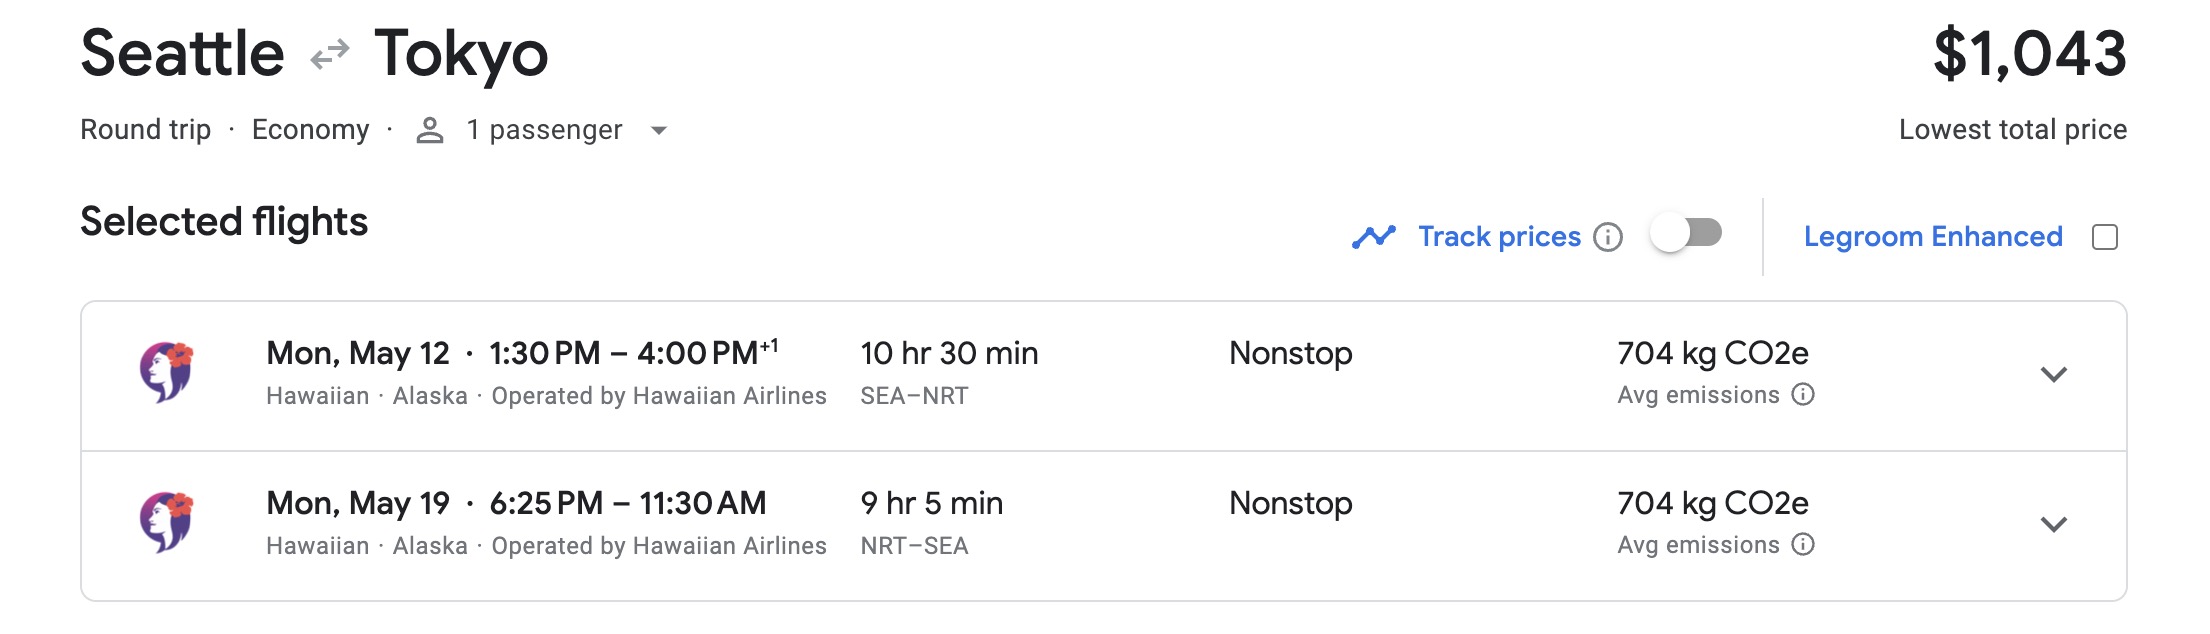Open the Round trip option
This screenshot has width=2210, height=634.
[146, 129]
